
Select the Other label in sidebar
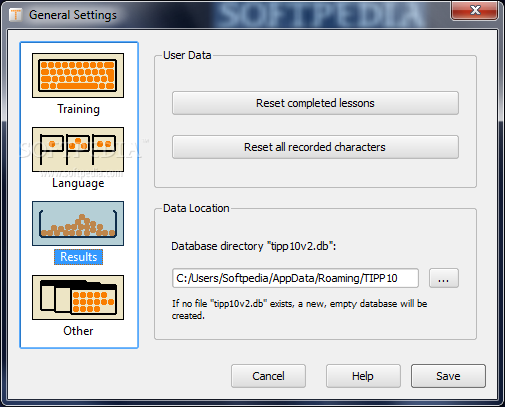(x=78, y=331)
